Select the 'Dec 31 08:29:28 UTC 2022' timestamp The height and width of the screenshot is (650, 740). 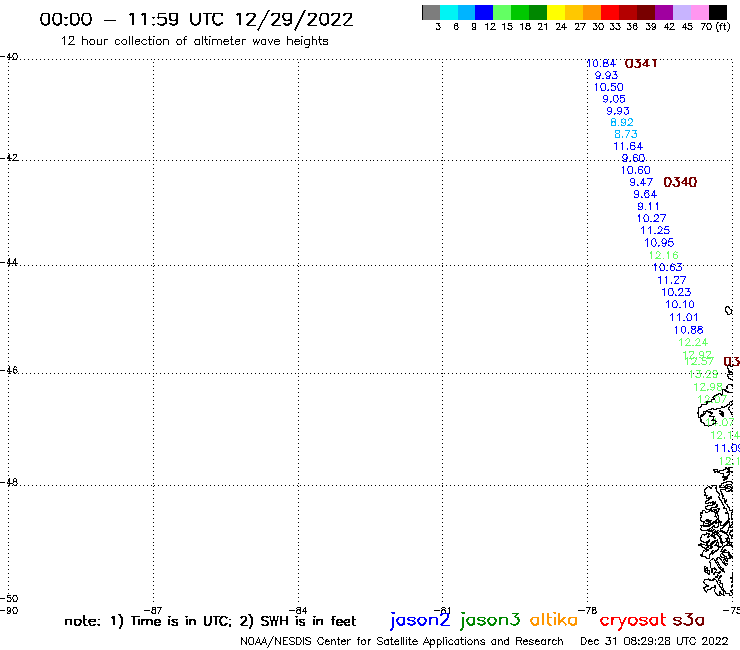click(x=654, y=641)
